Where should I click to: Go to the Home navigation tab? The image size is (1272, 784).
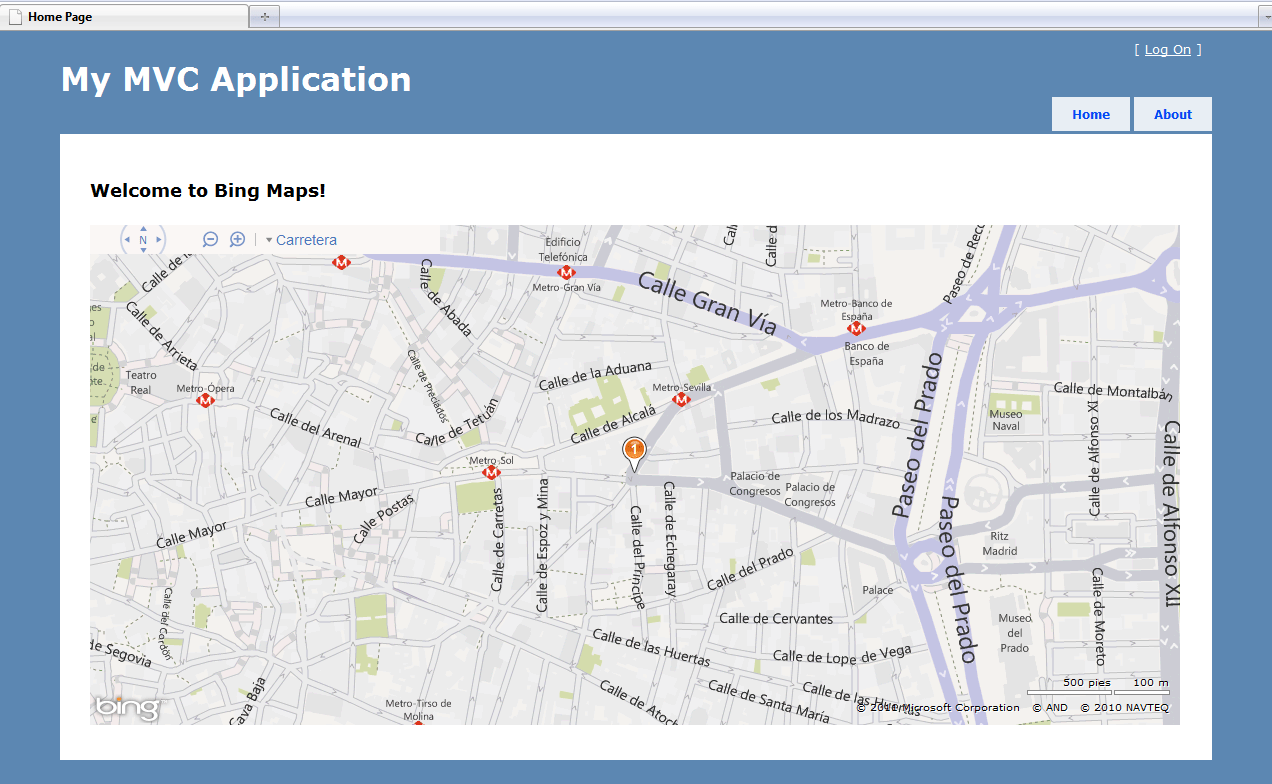(1091, 114)
